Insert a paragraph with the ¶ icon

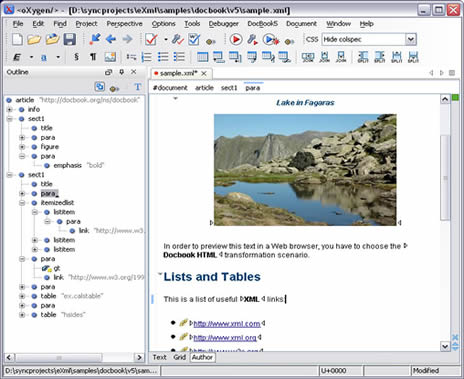coord(93,57)
